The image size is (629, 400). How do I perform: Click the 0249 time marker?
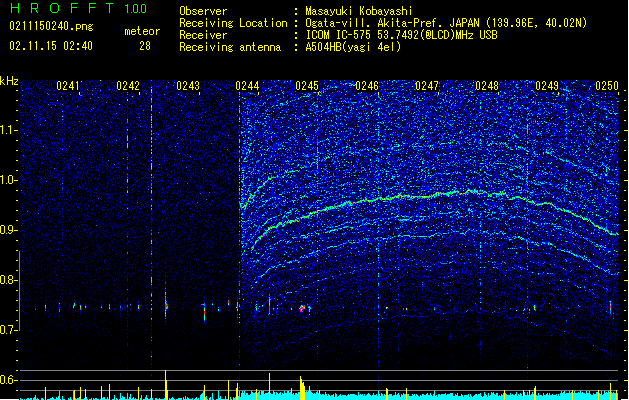[547, 86]
